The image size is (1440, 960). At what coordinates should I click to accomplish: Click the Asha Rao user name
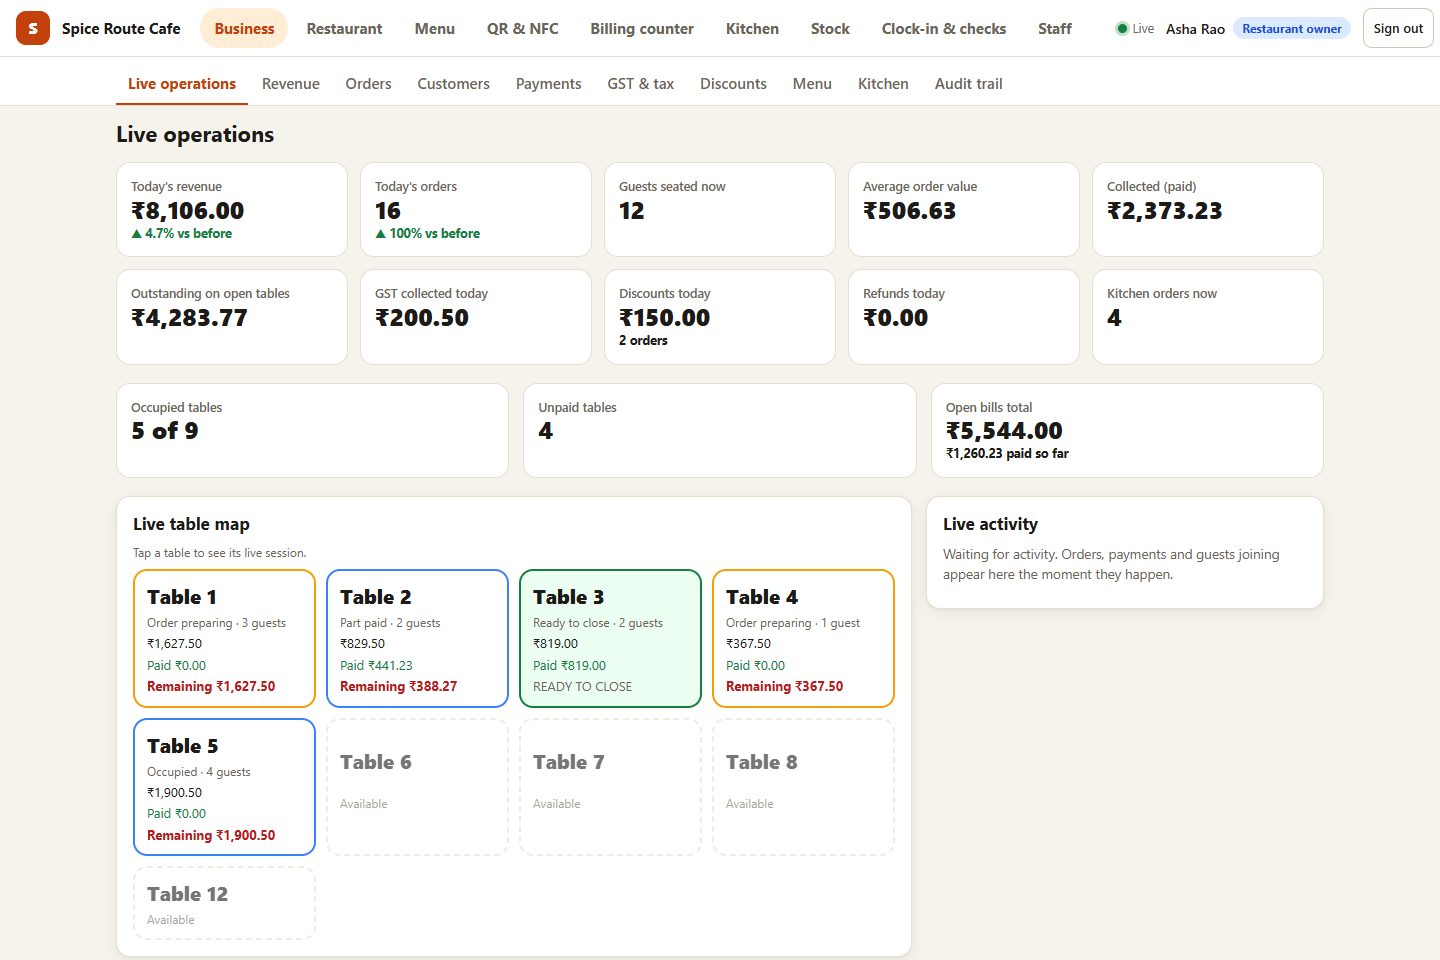tap(1195, 29)
